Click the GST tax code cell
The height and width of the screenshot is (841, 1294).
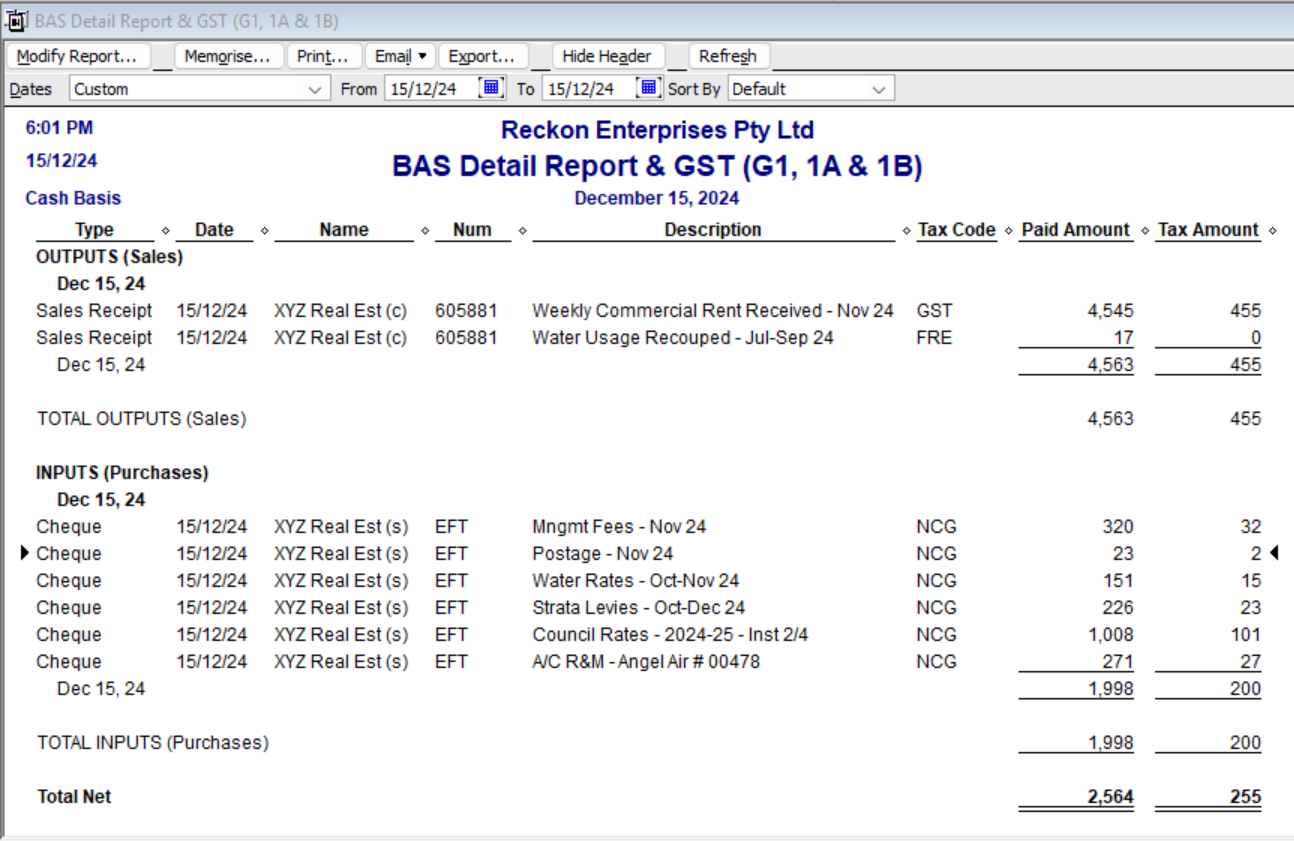pos(934,311)
